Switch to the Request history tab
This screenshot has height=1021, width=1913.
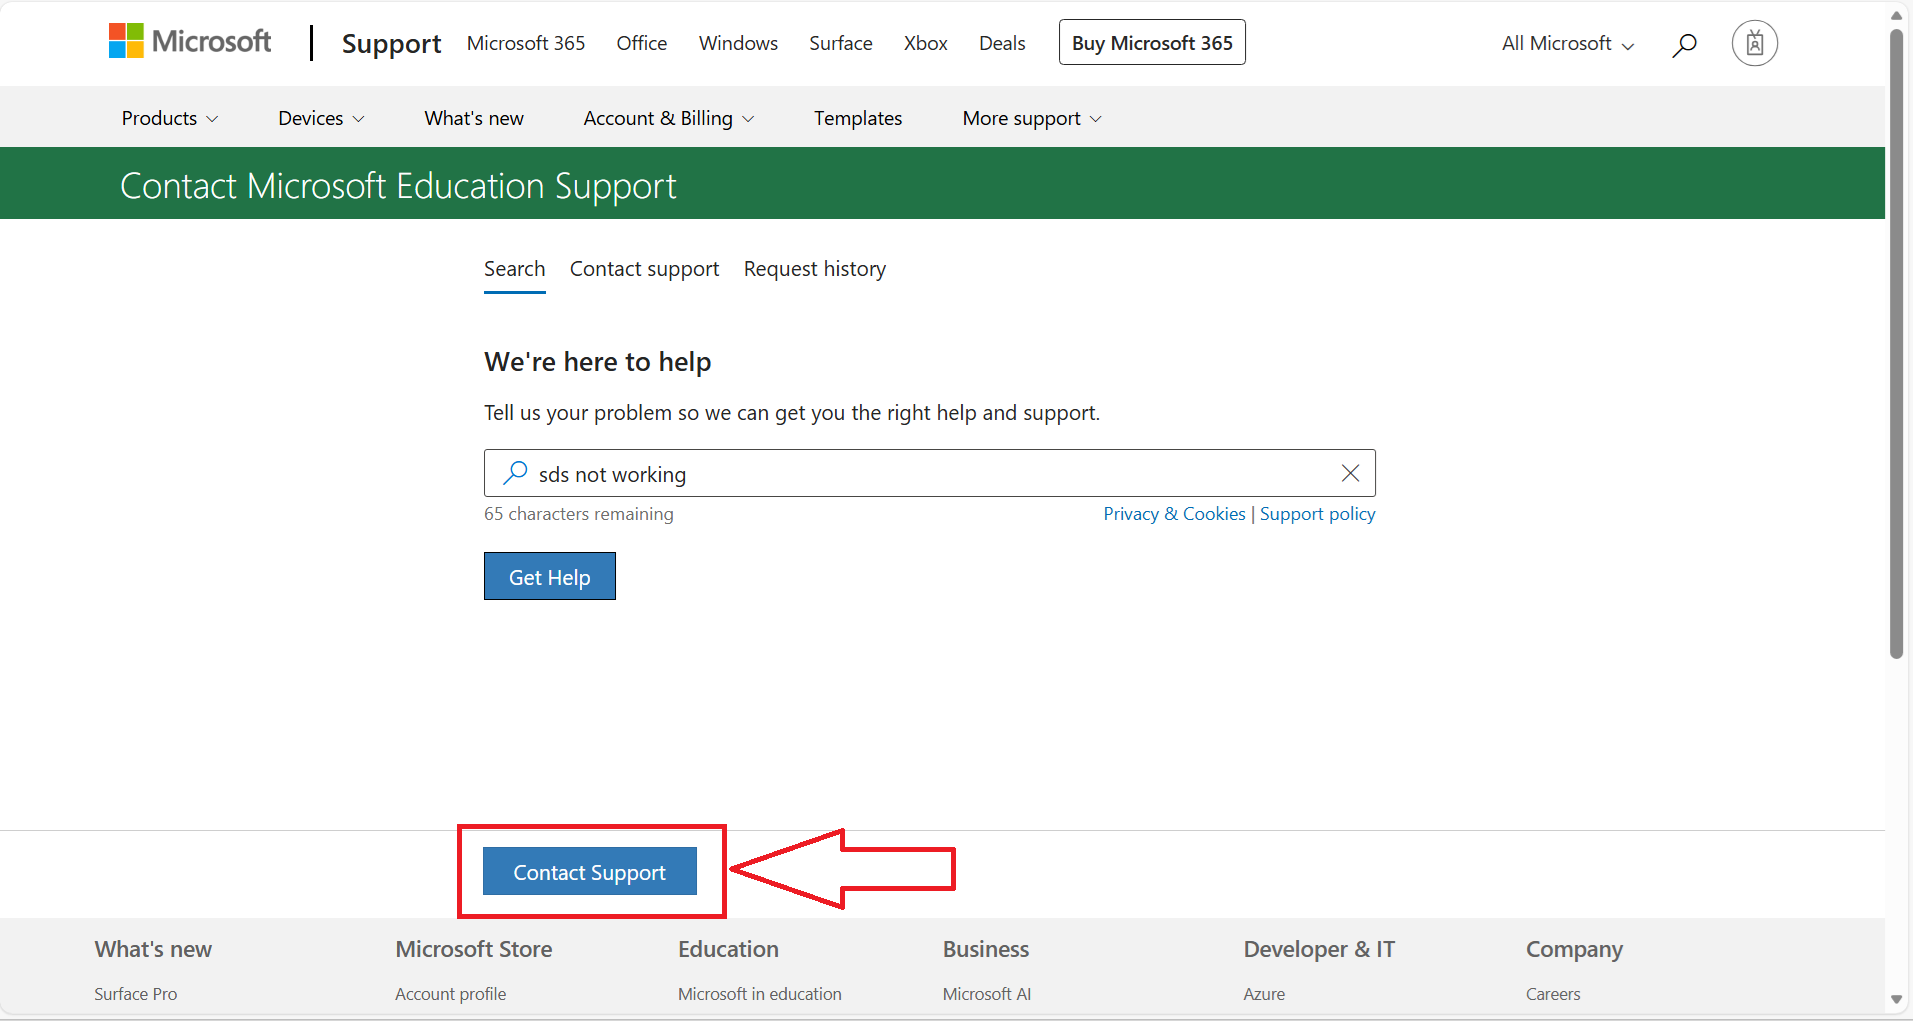[815, 269]
